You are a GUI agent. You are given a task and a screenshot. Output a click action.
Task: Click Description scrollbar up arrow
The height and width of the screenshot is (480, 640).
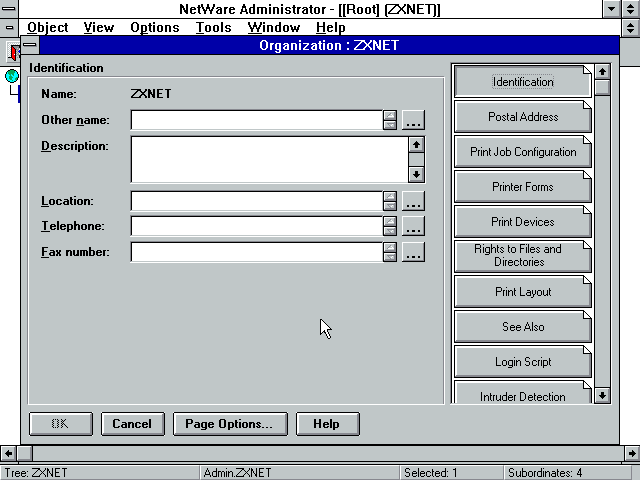pos(416,144)
